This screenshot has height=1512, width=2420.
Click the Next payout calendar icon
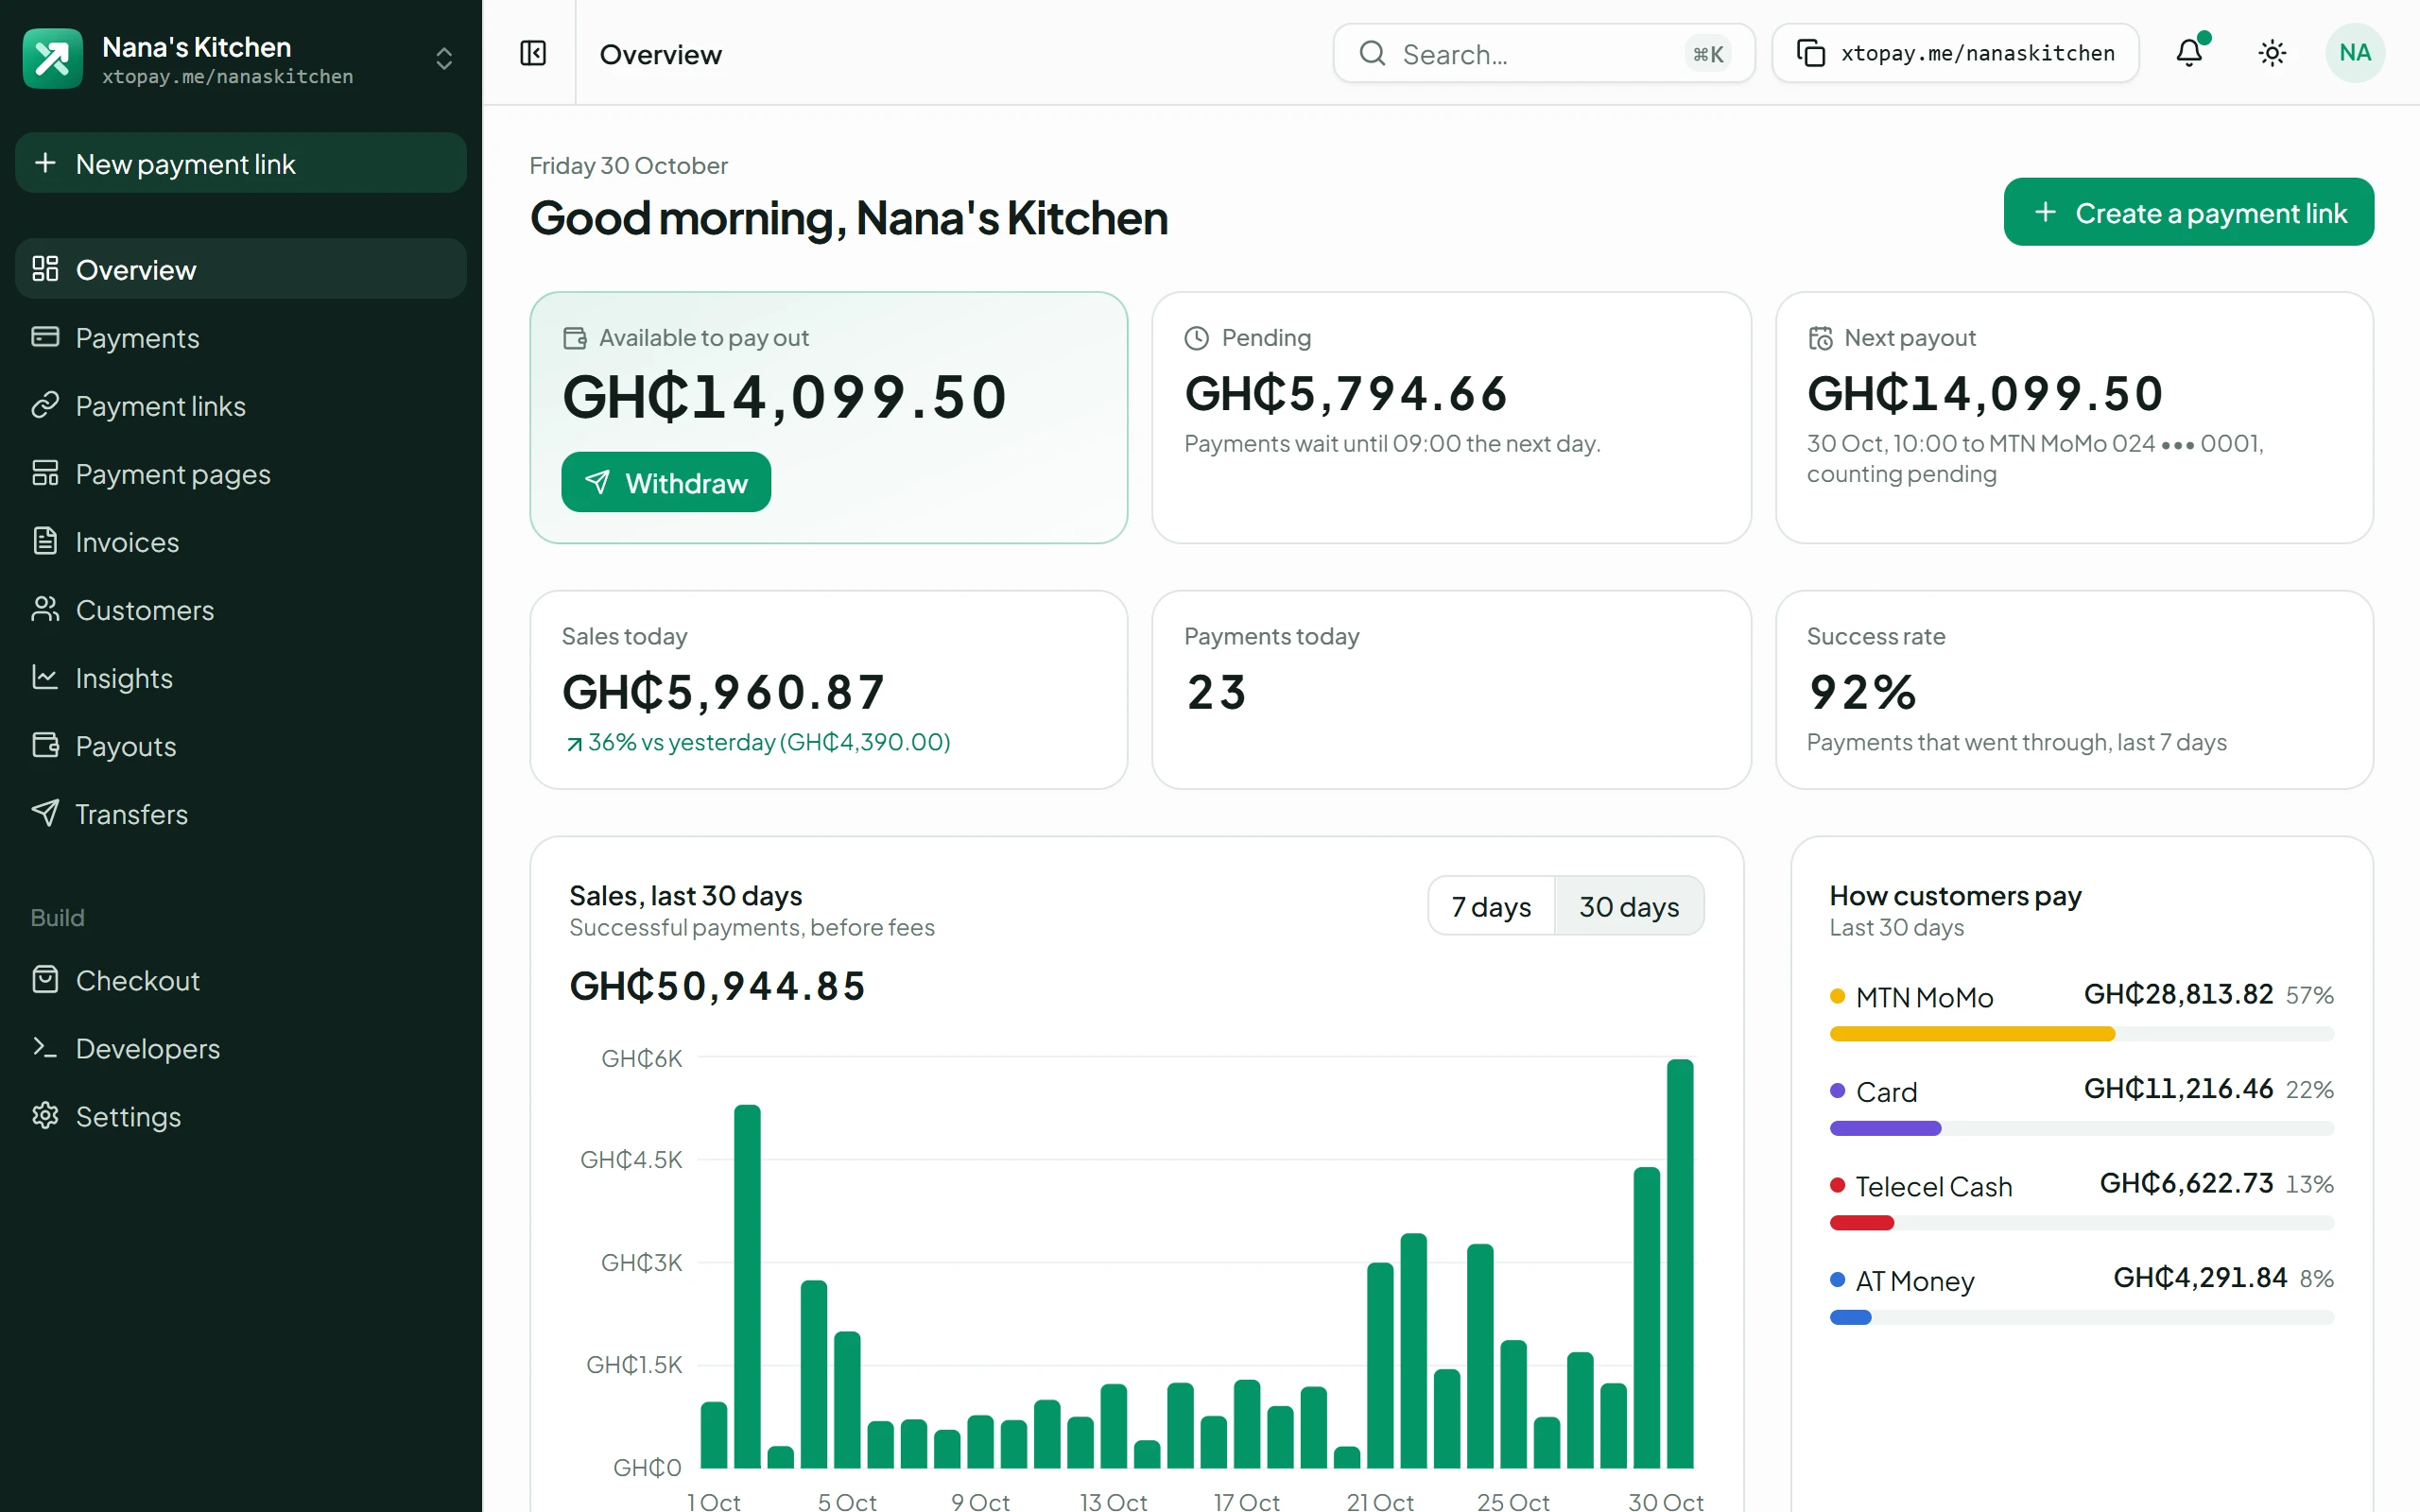click(1820, 338)
